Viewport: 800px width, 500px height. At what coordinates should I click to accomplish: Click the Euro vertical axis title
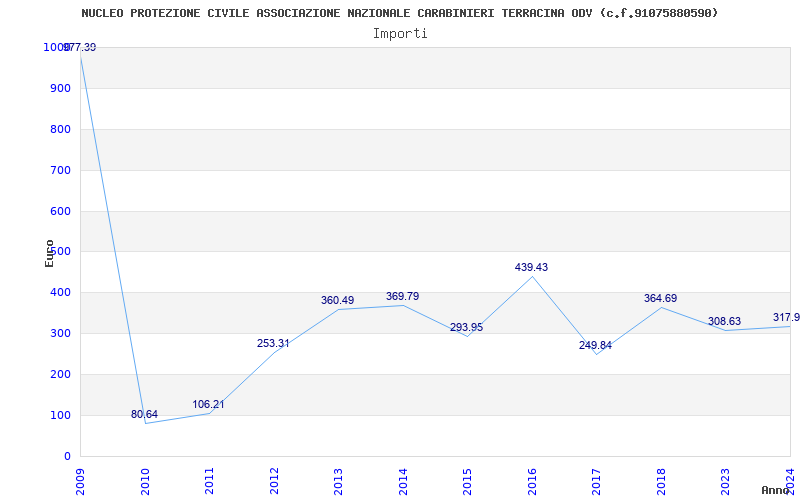coord(49,252)
